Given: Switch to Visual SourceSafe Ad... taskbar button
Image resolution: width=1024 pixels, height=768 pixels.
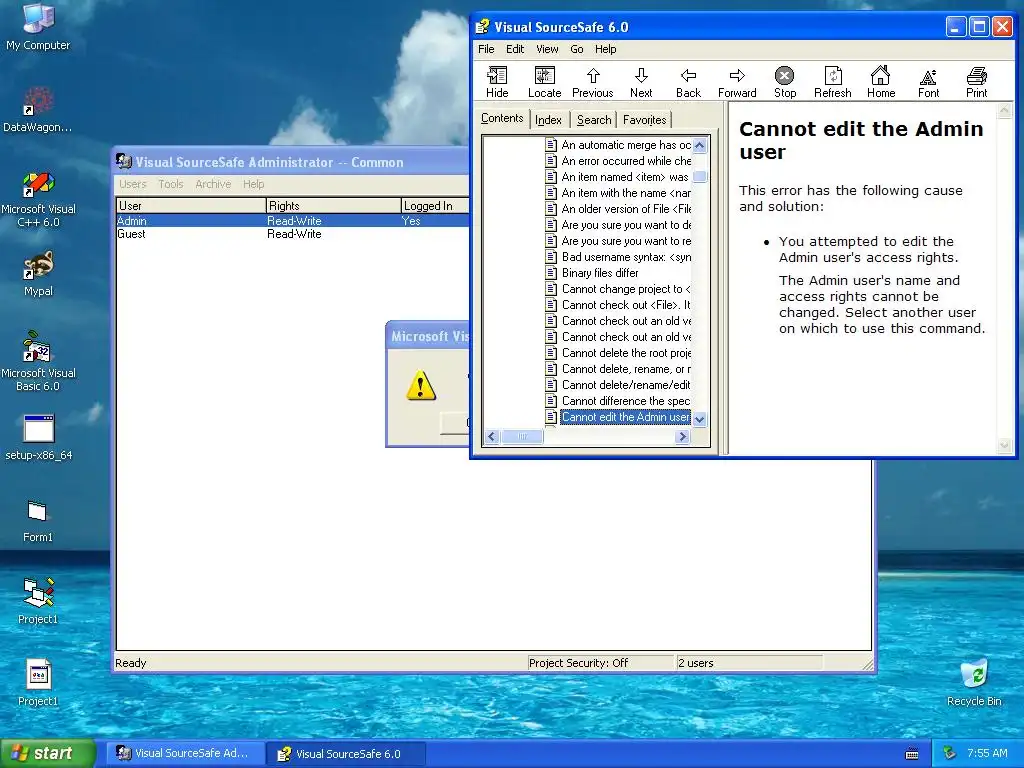Looking at the screenshot, I should point(186,754).
